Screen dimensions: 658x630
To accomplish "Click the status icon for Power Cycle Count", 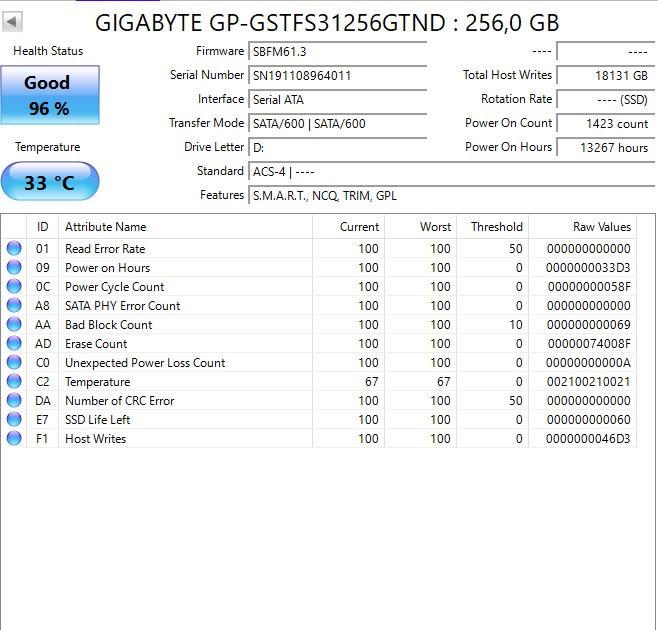I will click(14, 286).
